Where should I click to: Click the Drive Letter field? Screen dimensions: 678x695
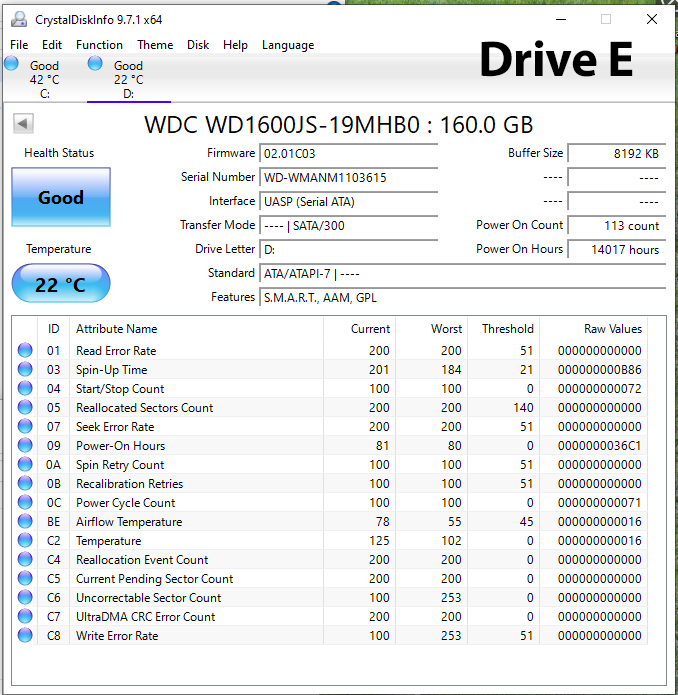[x=349, y=250]
